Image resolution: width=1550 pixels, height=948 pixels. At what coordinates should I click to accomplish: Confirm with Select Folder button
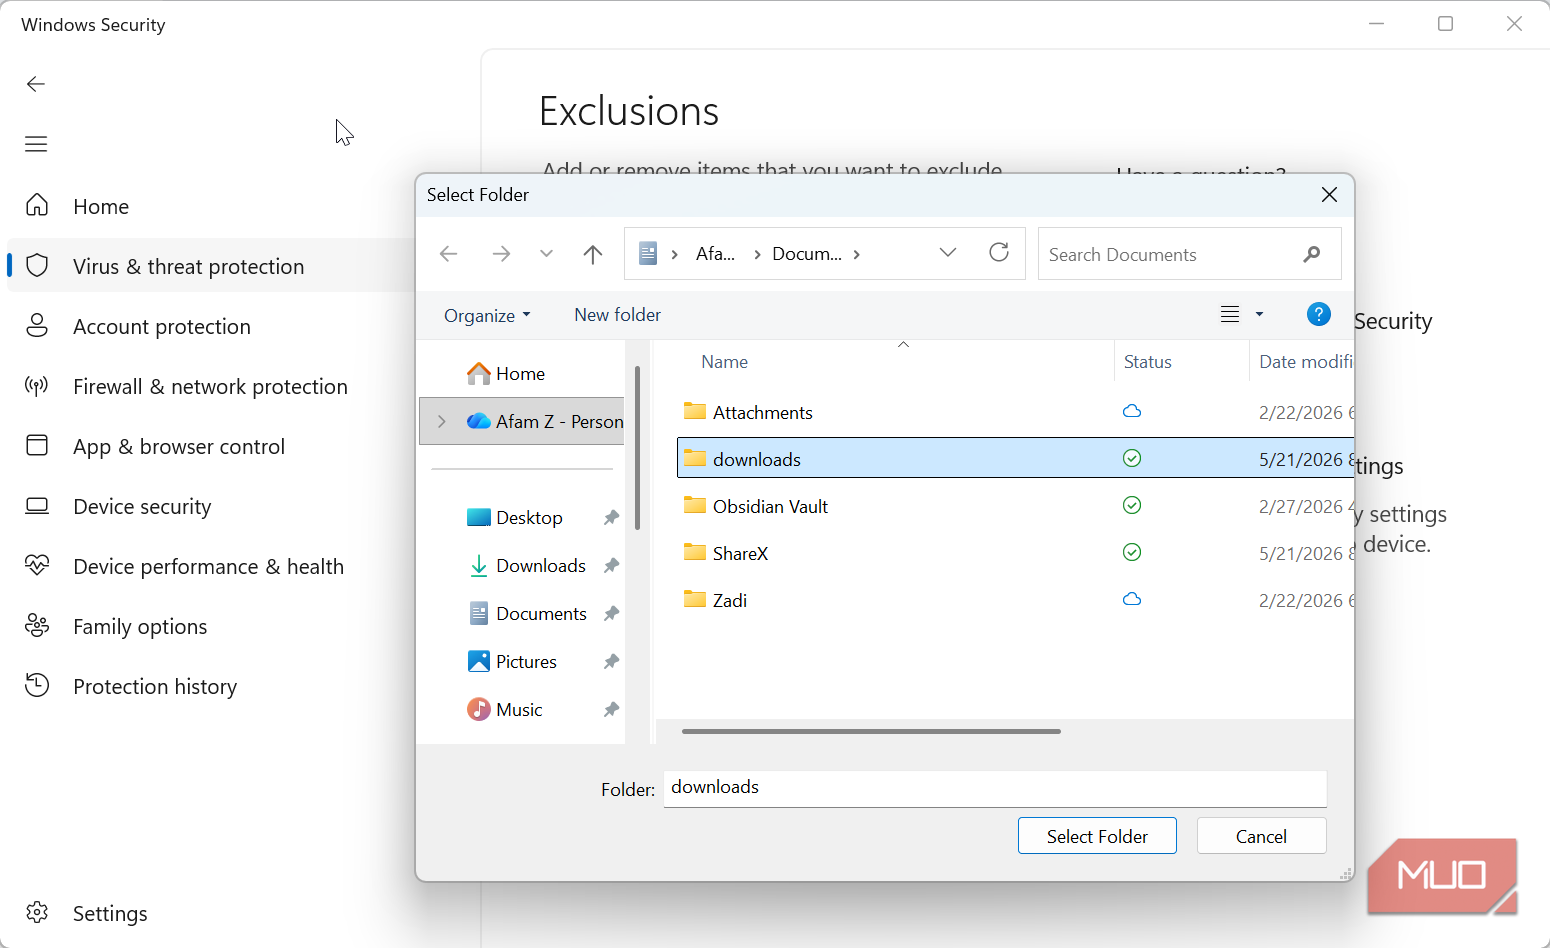click(1097, 836)
